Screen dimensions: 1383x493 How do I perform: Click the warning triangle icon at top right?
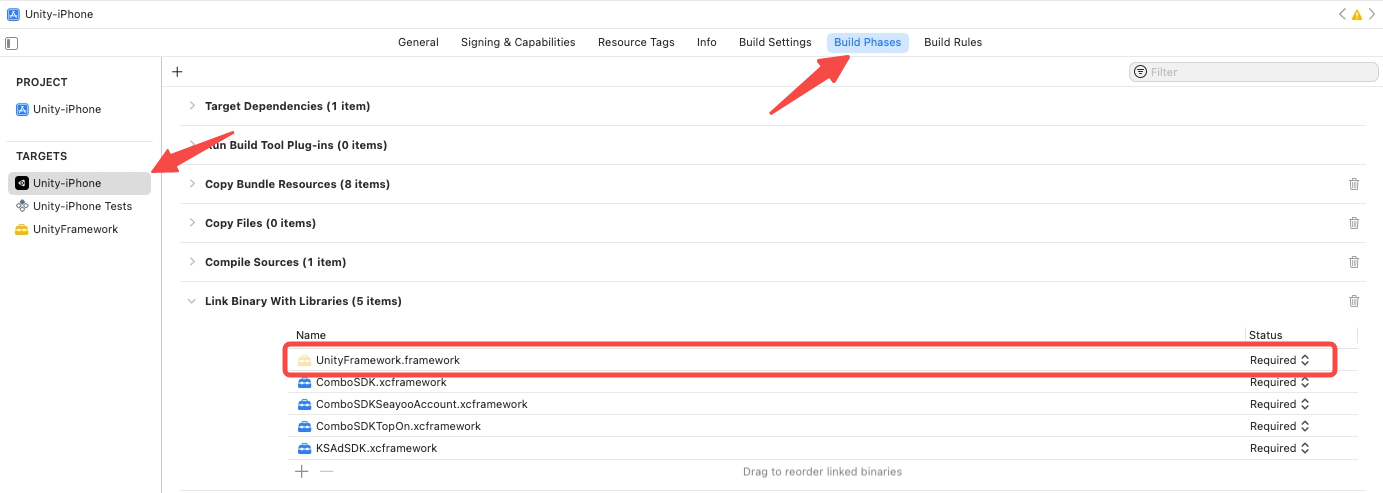1357,15
